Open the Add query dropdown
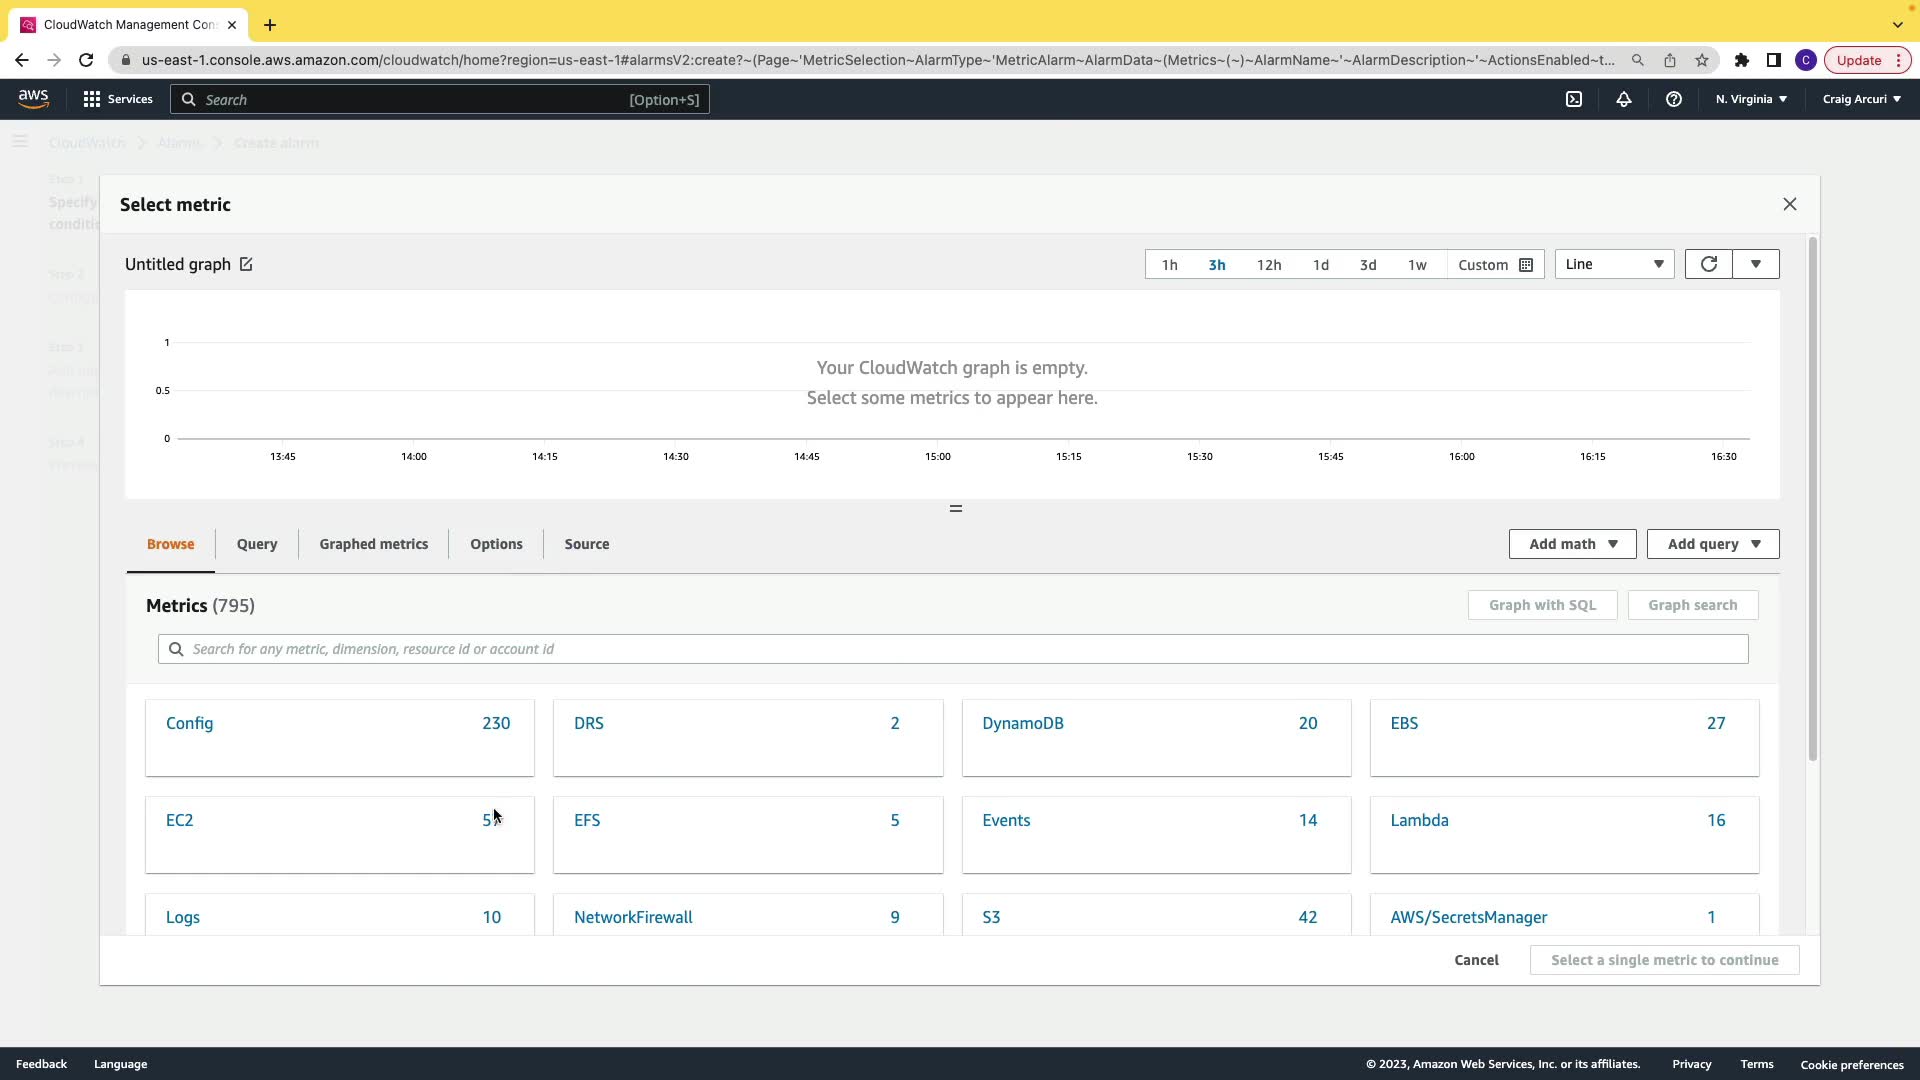This screenshot has width=1920, height=1080. click(x=1713, y=544)
